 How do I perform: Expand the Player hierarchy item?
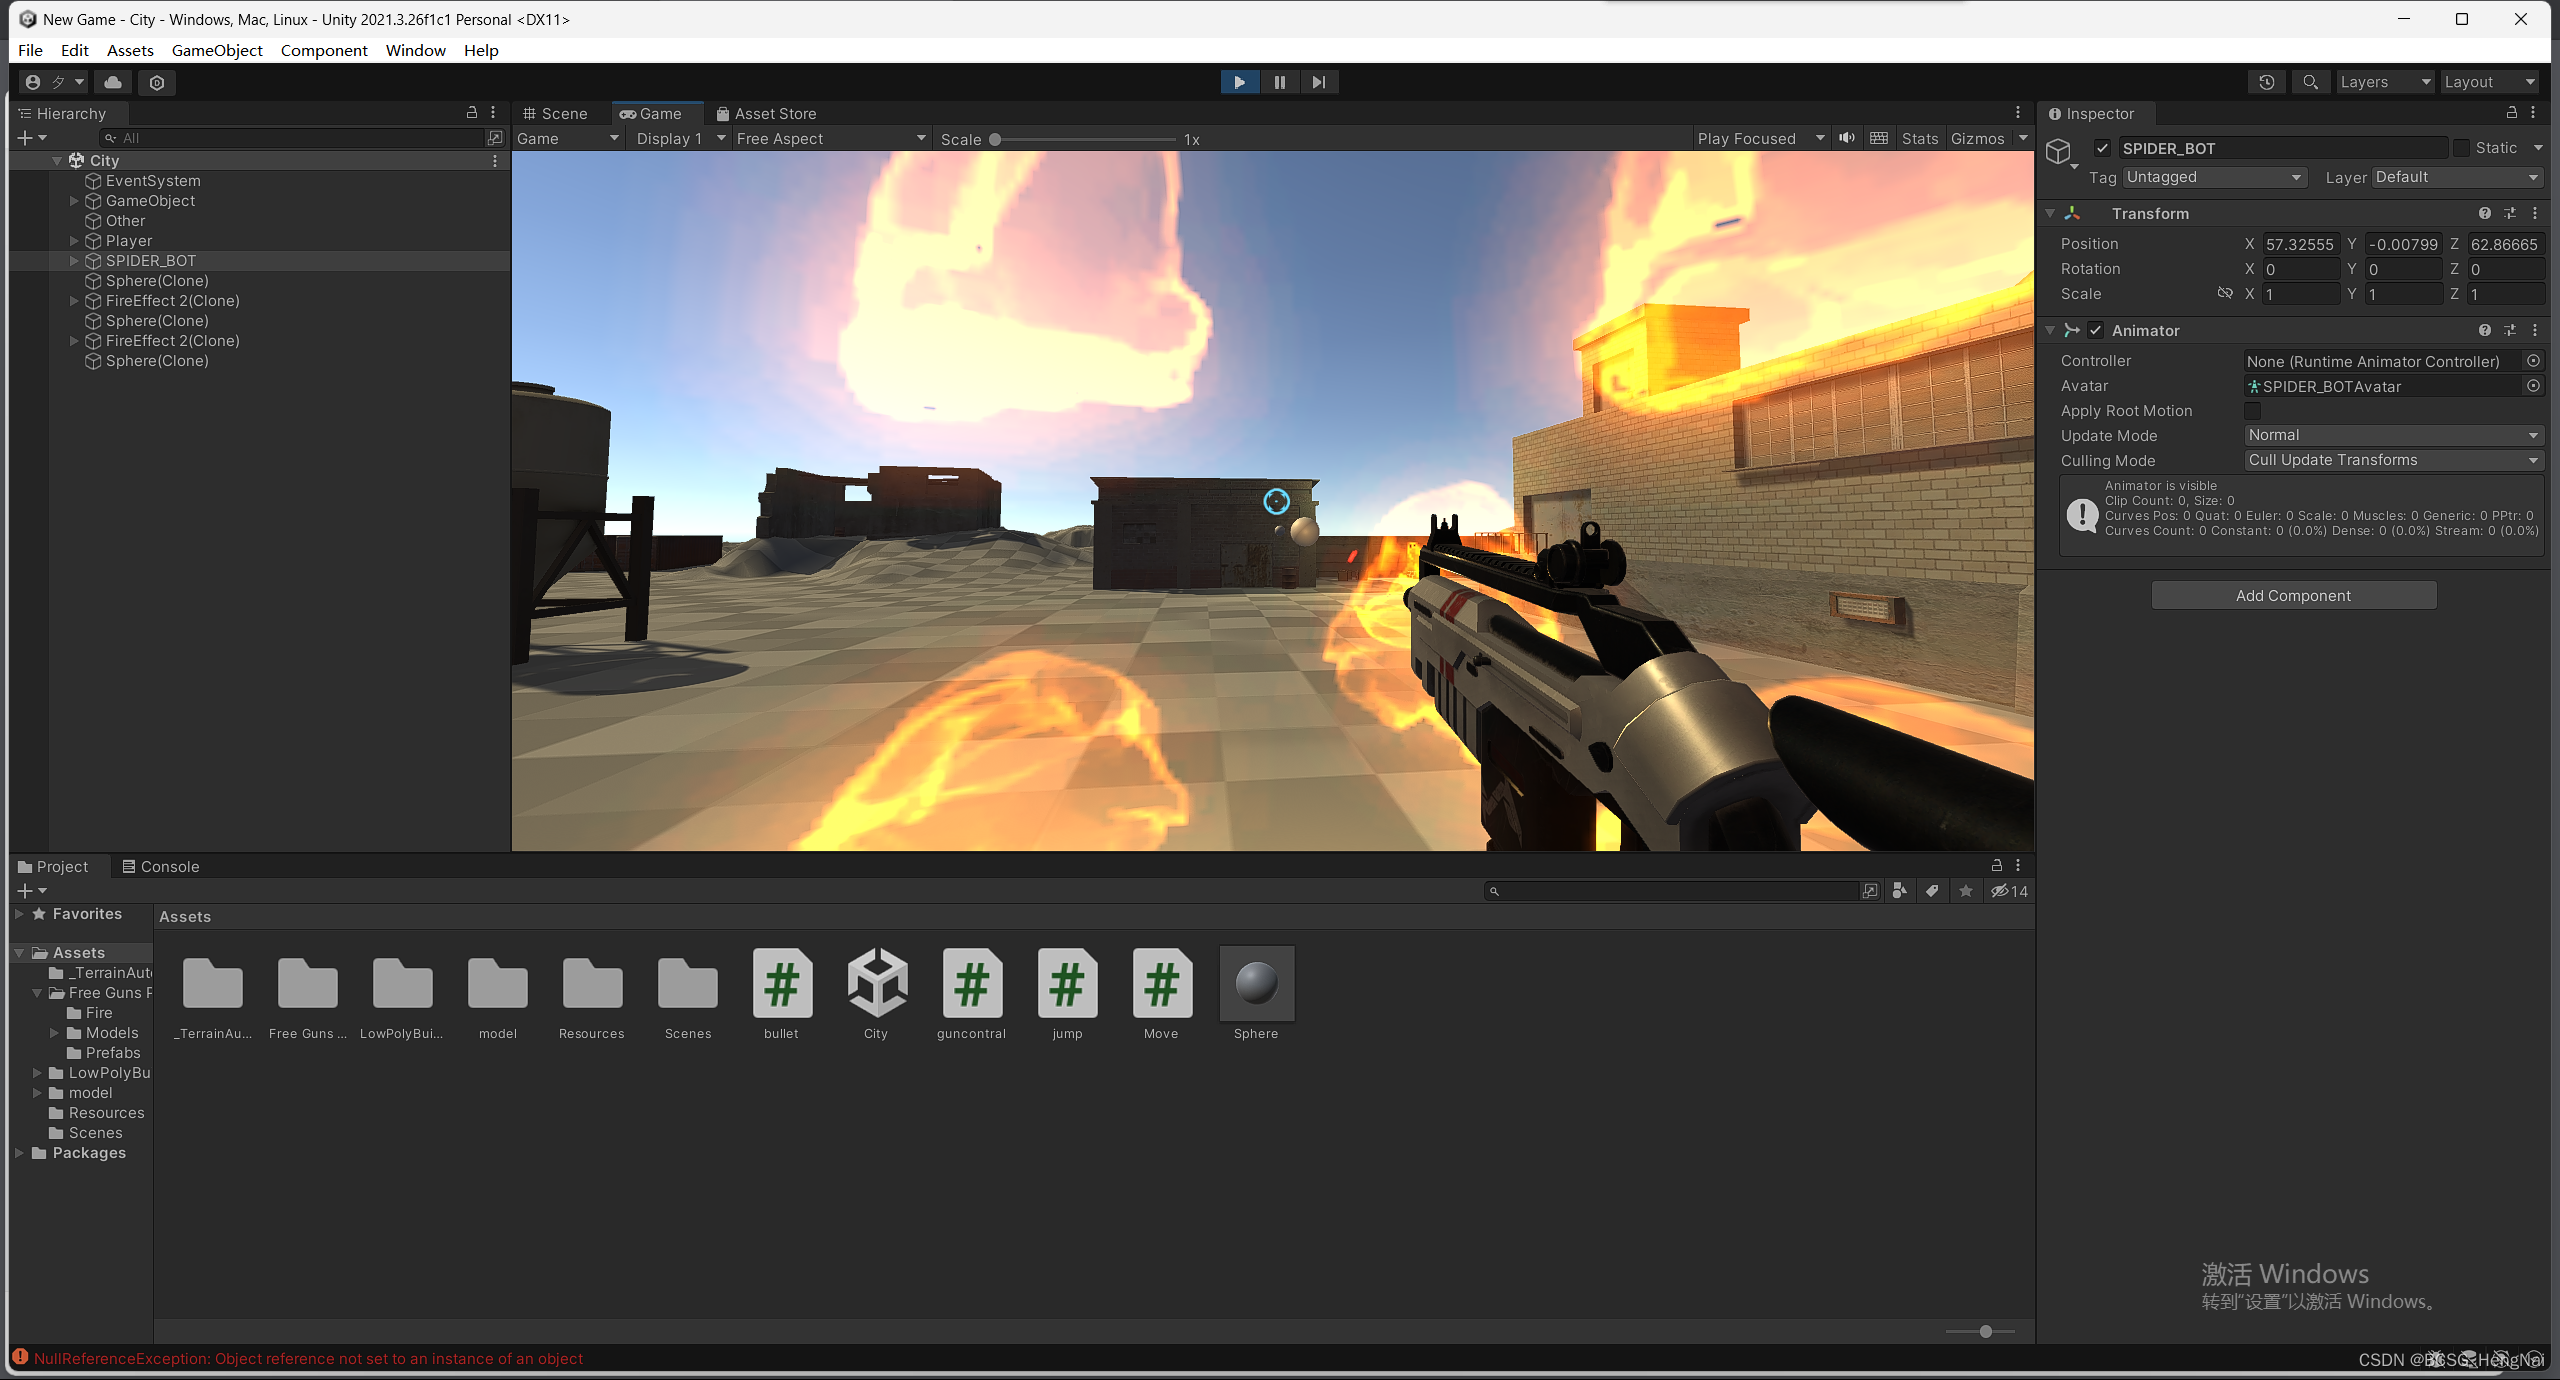click(74, 241)
